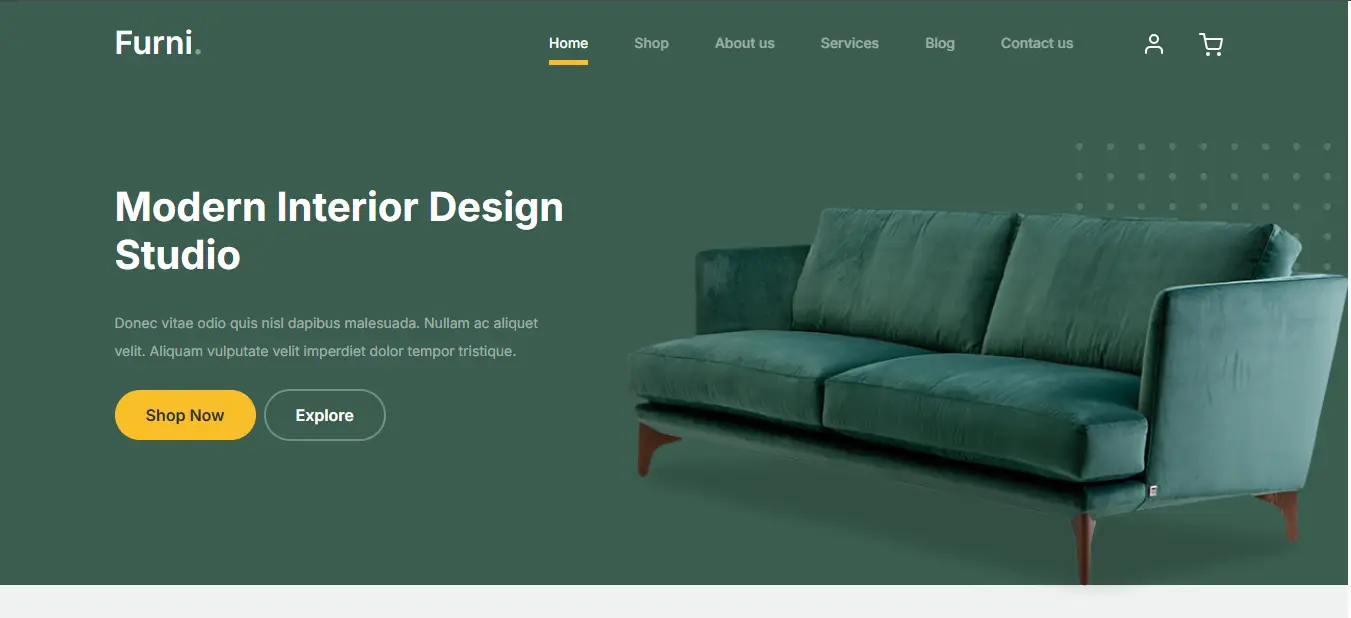Navigate to Services
Viewport: 1351px width, 618px height.
(x=849, y=43)
